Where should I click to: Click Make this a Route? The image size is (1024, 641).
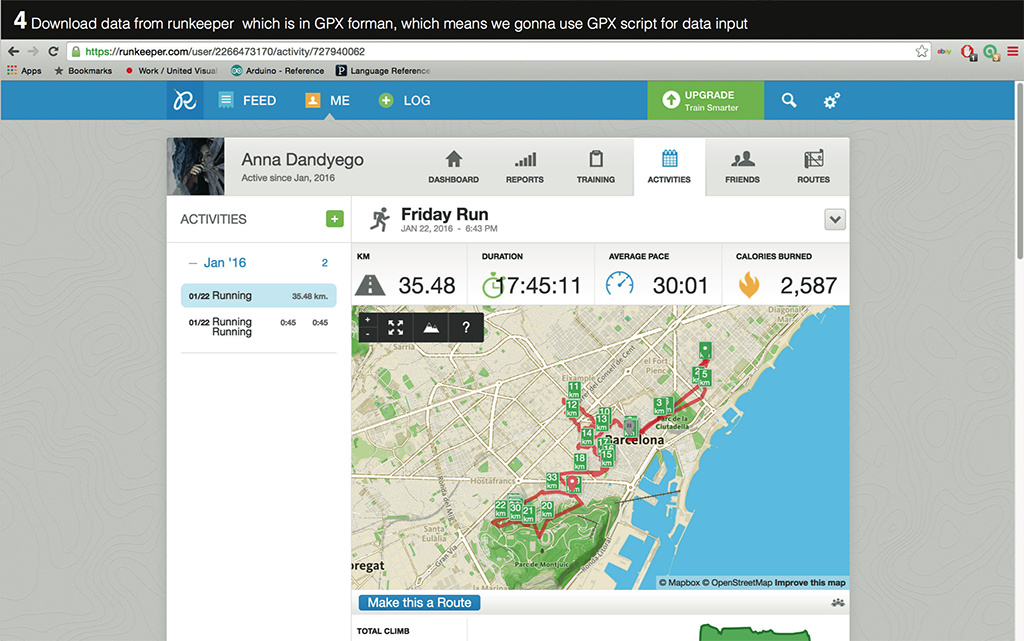(x=419, y=602)
